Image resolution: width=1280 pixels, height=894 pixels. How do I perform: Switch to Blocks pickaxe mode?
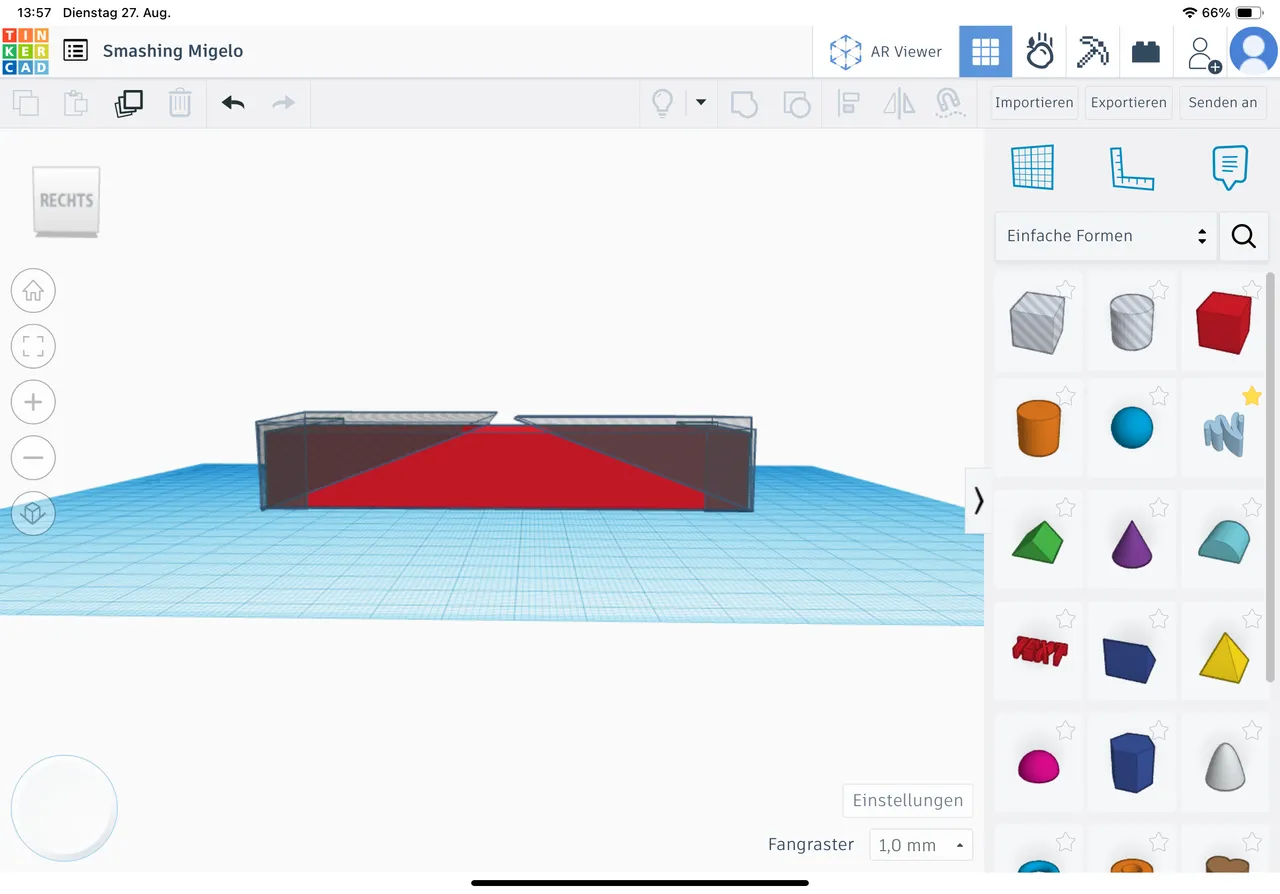pyautogui.click(x=1092, y=52)
